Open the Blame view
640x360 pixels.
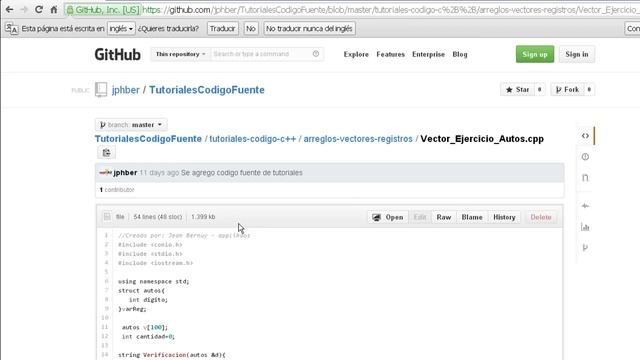point(472,217)
